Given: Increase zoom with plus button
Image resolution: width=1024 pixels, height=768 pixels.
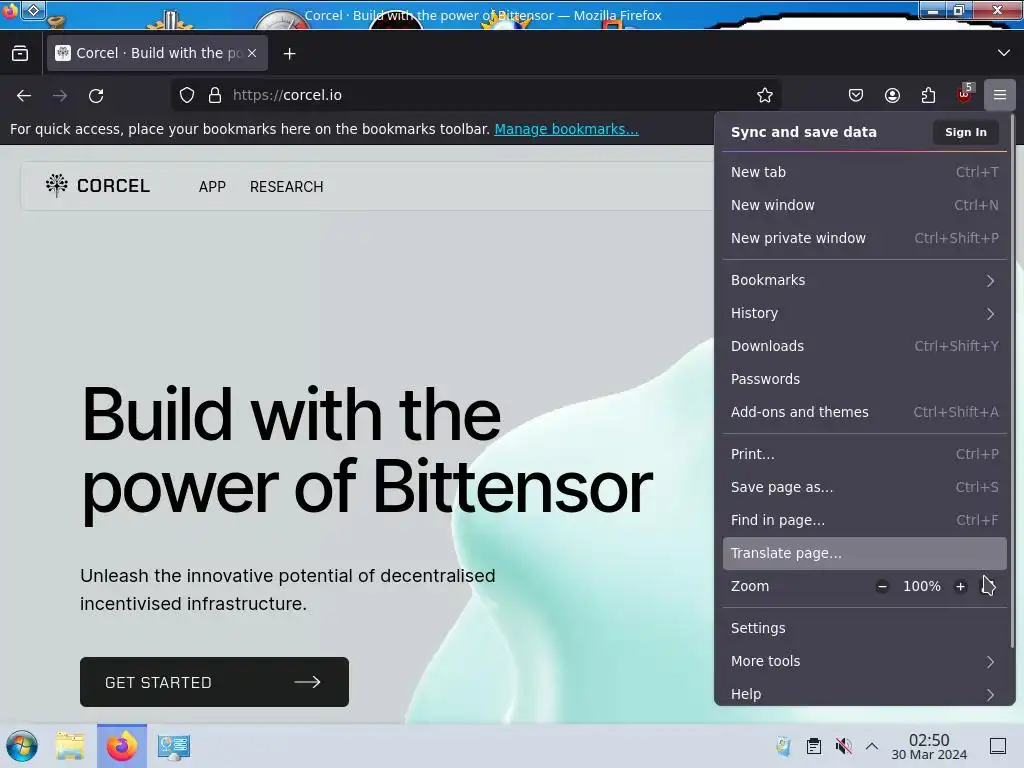Looking at the screenshot, I should pos(960,586).
